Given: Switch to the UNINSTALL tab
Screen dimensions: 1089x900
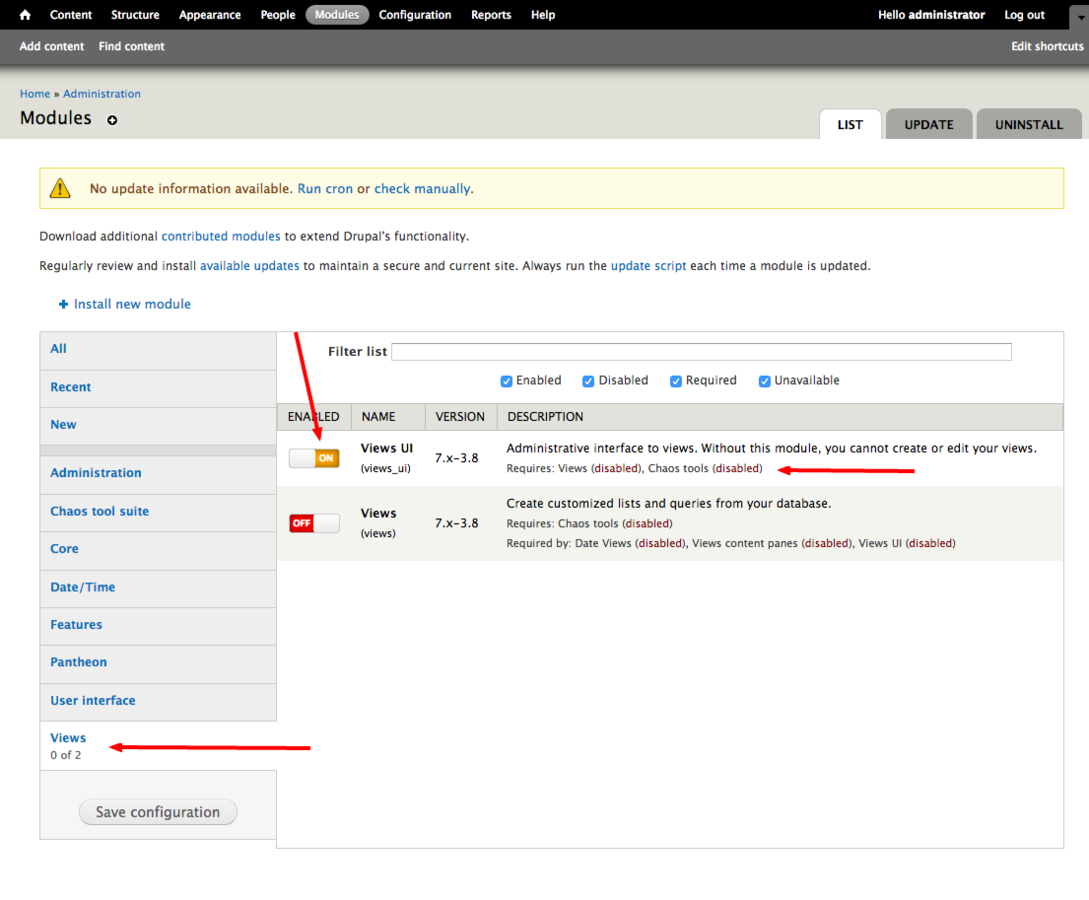Looking at the screenshot, I should pyautogui.click(x=1029, y=124).
